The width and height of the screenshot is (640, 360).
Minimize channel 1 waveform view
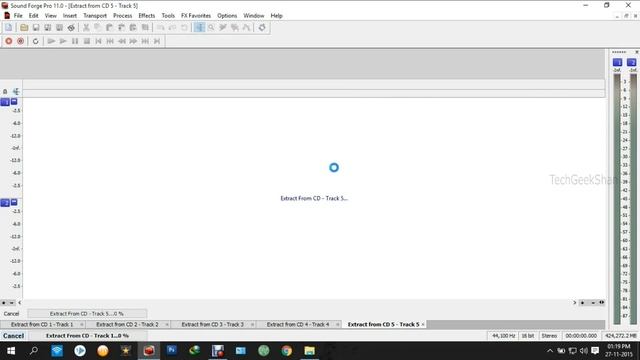coord(14,102)
